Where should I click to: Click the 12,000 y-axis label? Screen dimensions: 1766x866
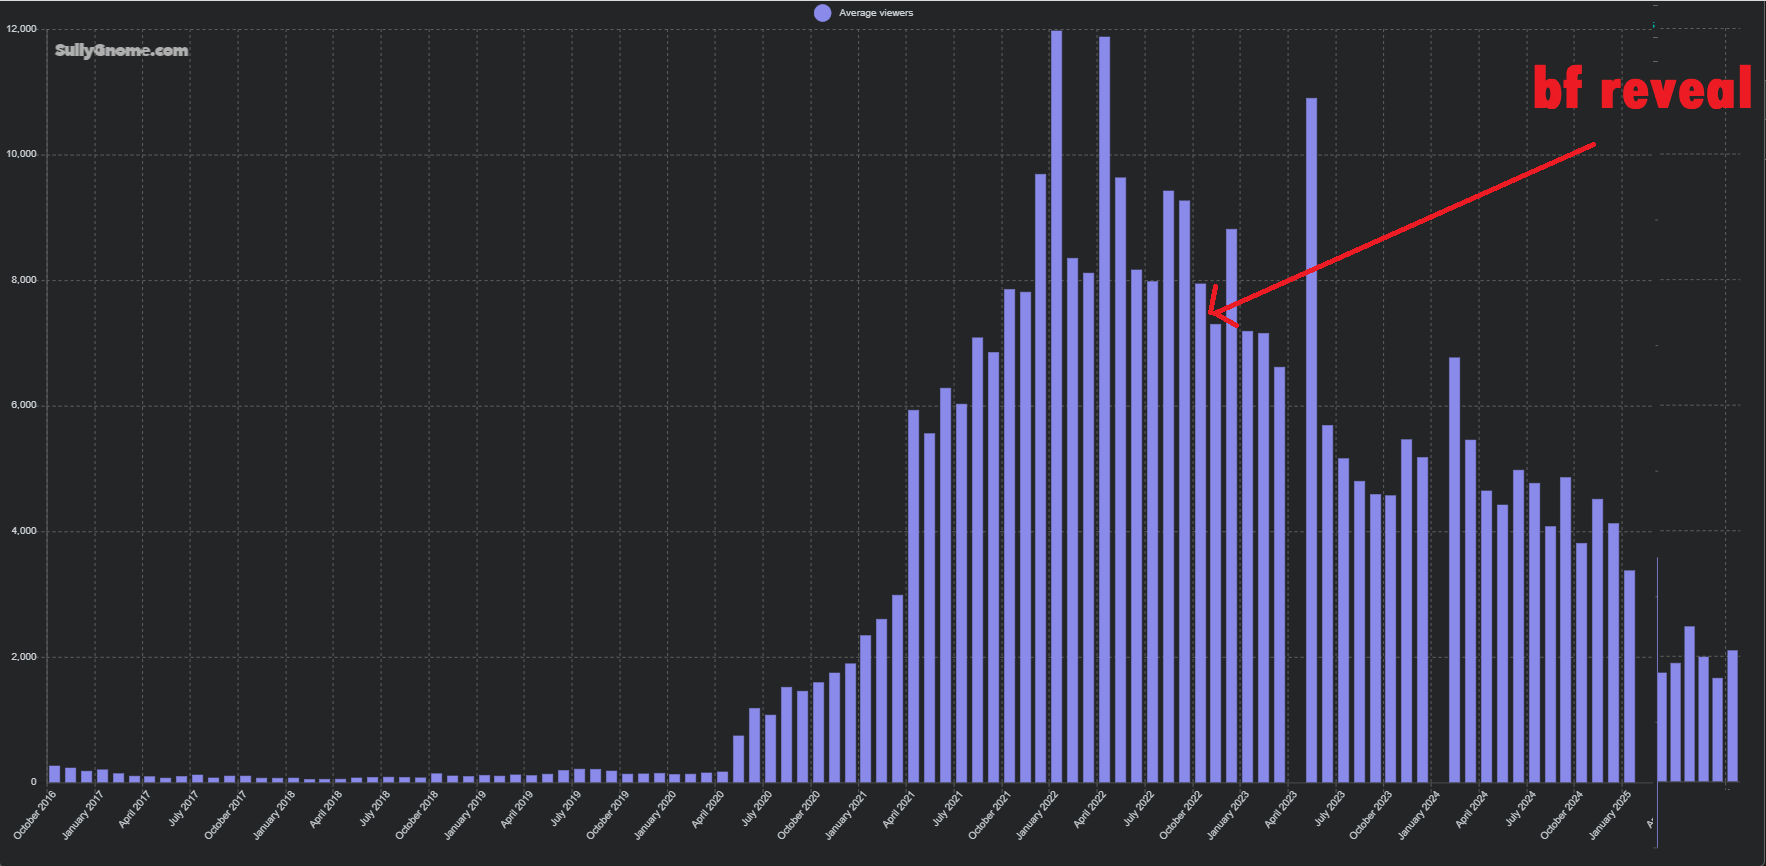pyautogui.click(x=22, y=29)
